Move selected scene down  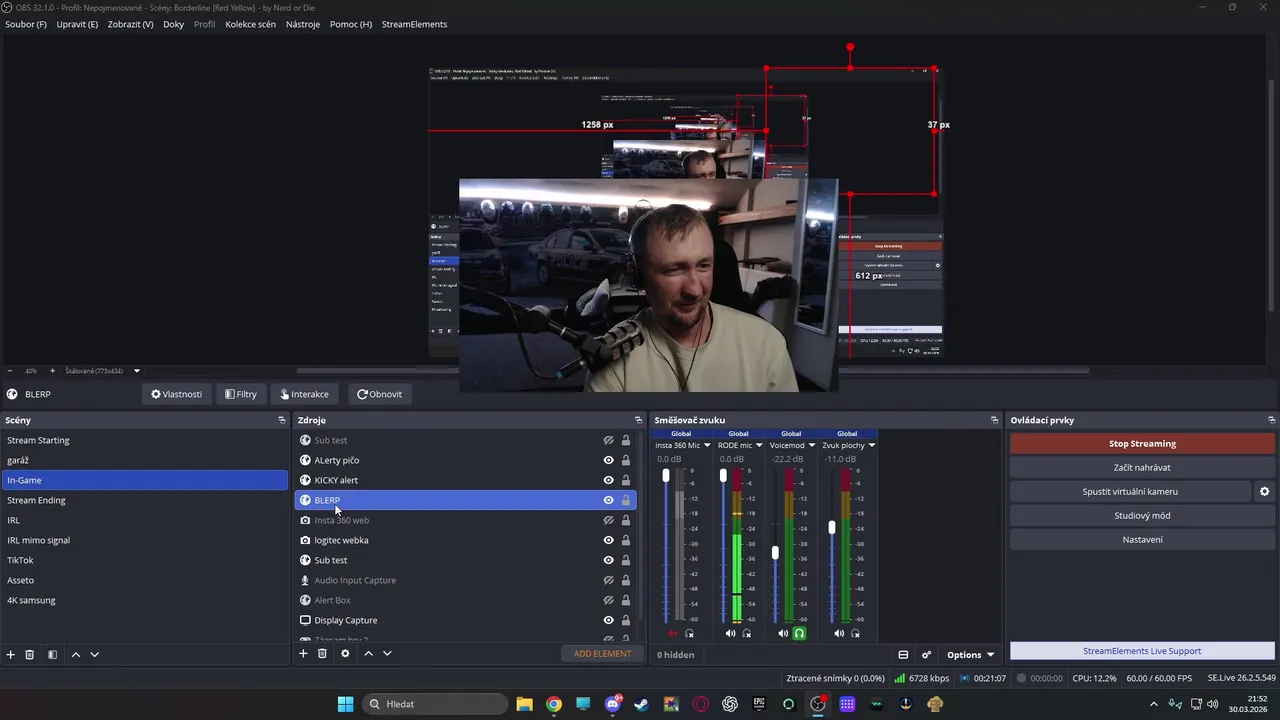(x=95, y=654)
